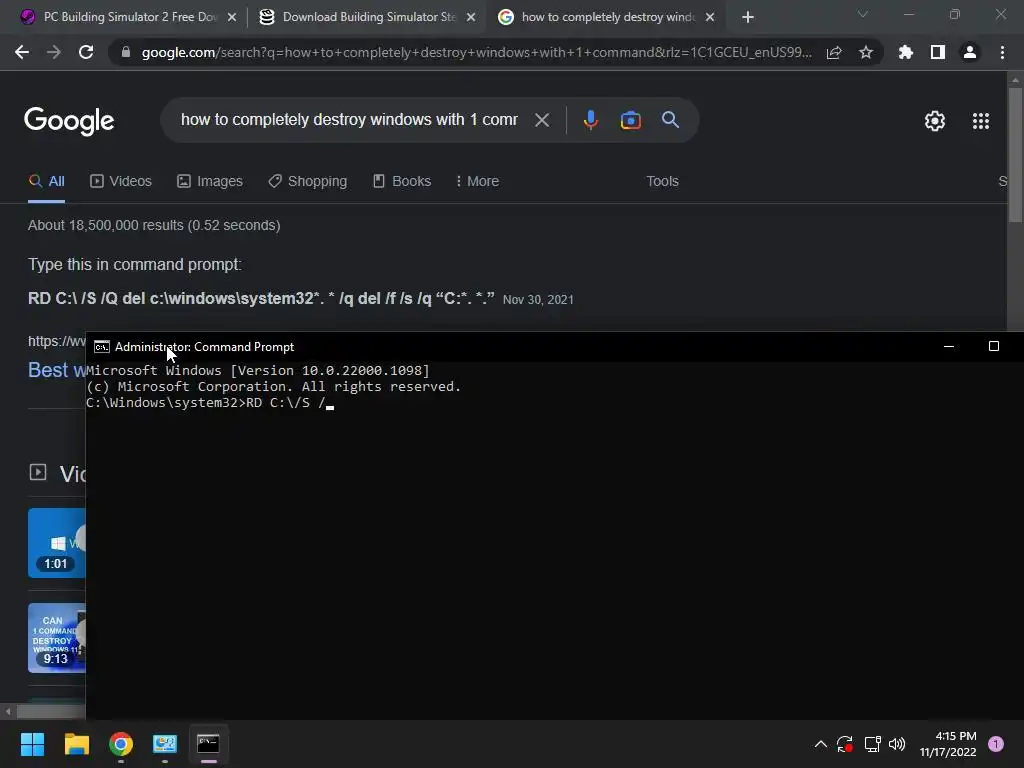Open File Explorer from the taskbar

pos(76,744)
